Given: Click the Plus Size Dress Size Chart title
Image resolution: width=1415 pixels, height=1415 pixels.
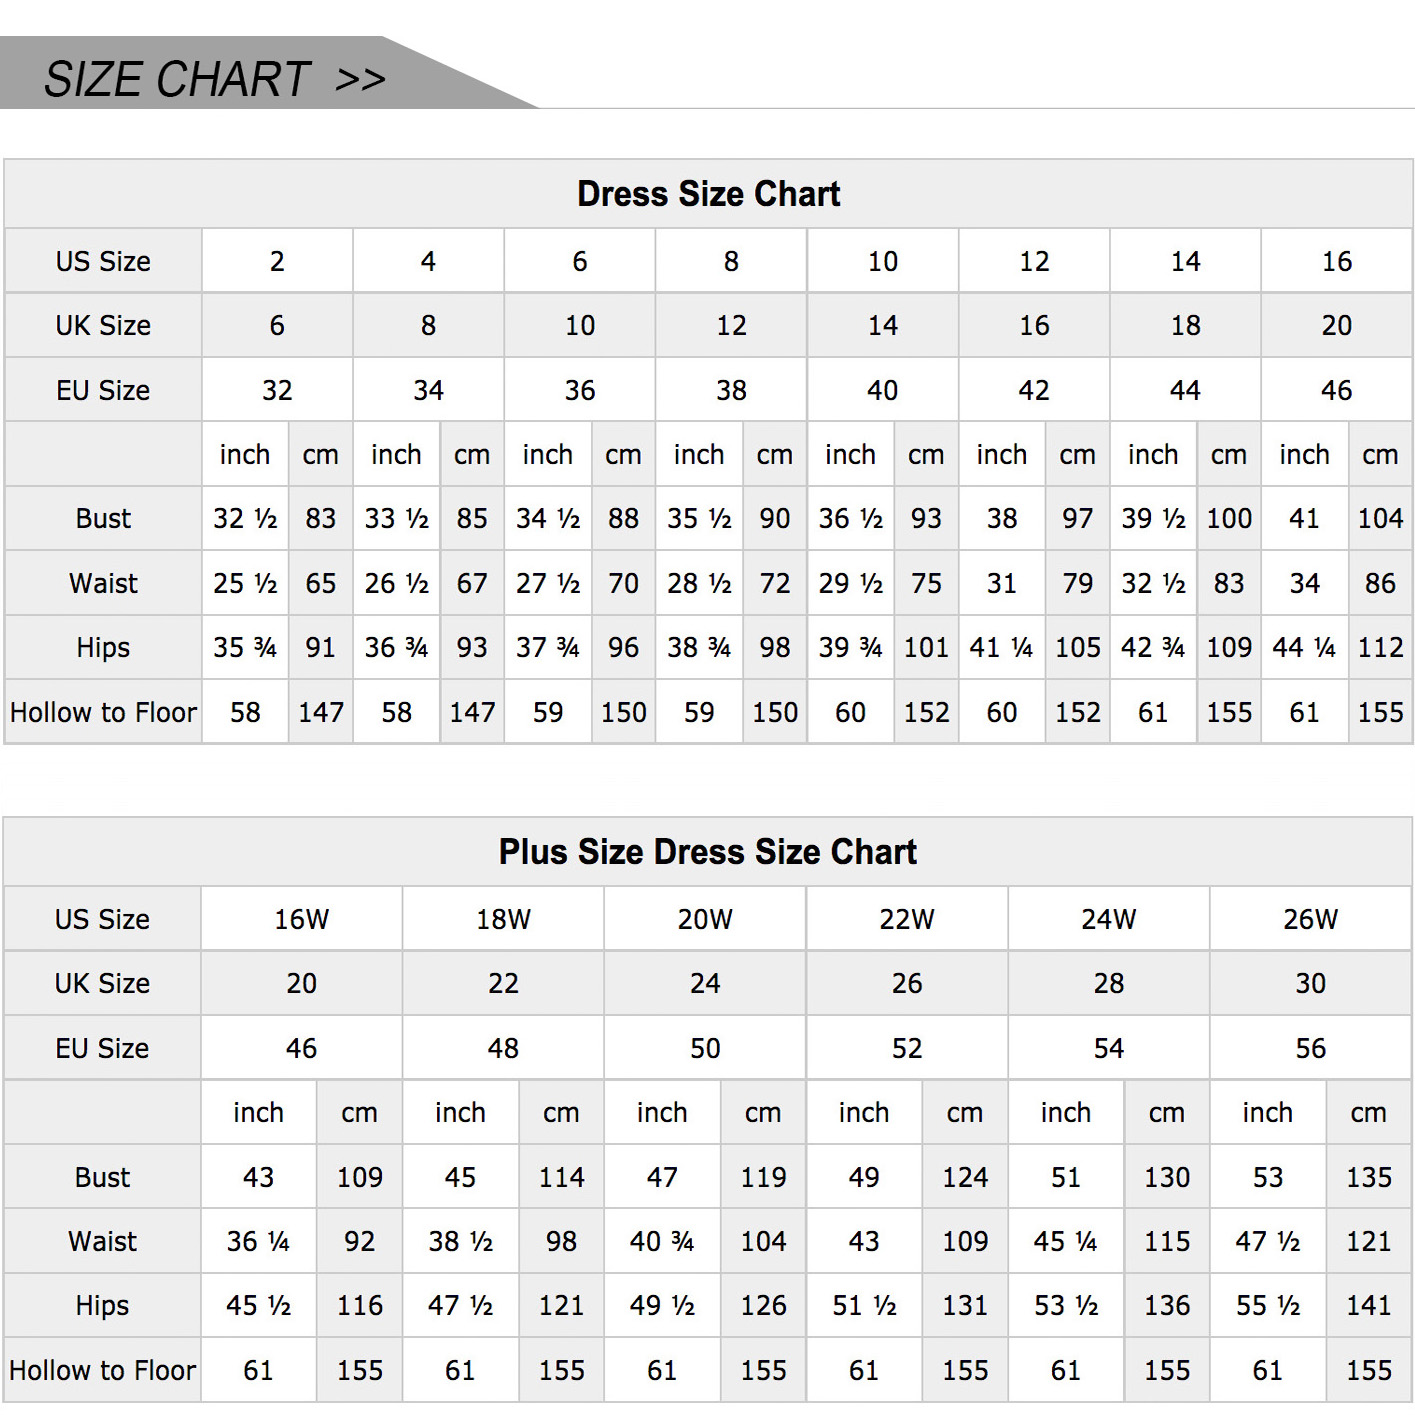Looking at the screenshot, I should 708,852.
